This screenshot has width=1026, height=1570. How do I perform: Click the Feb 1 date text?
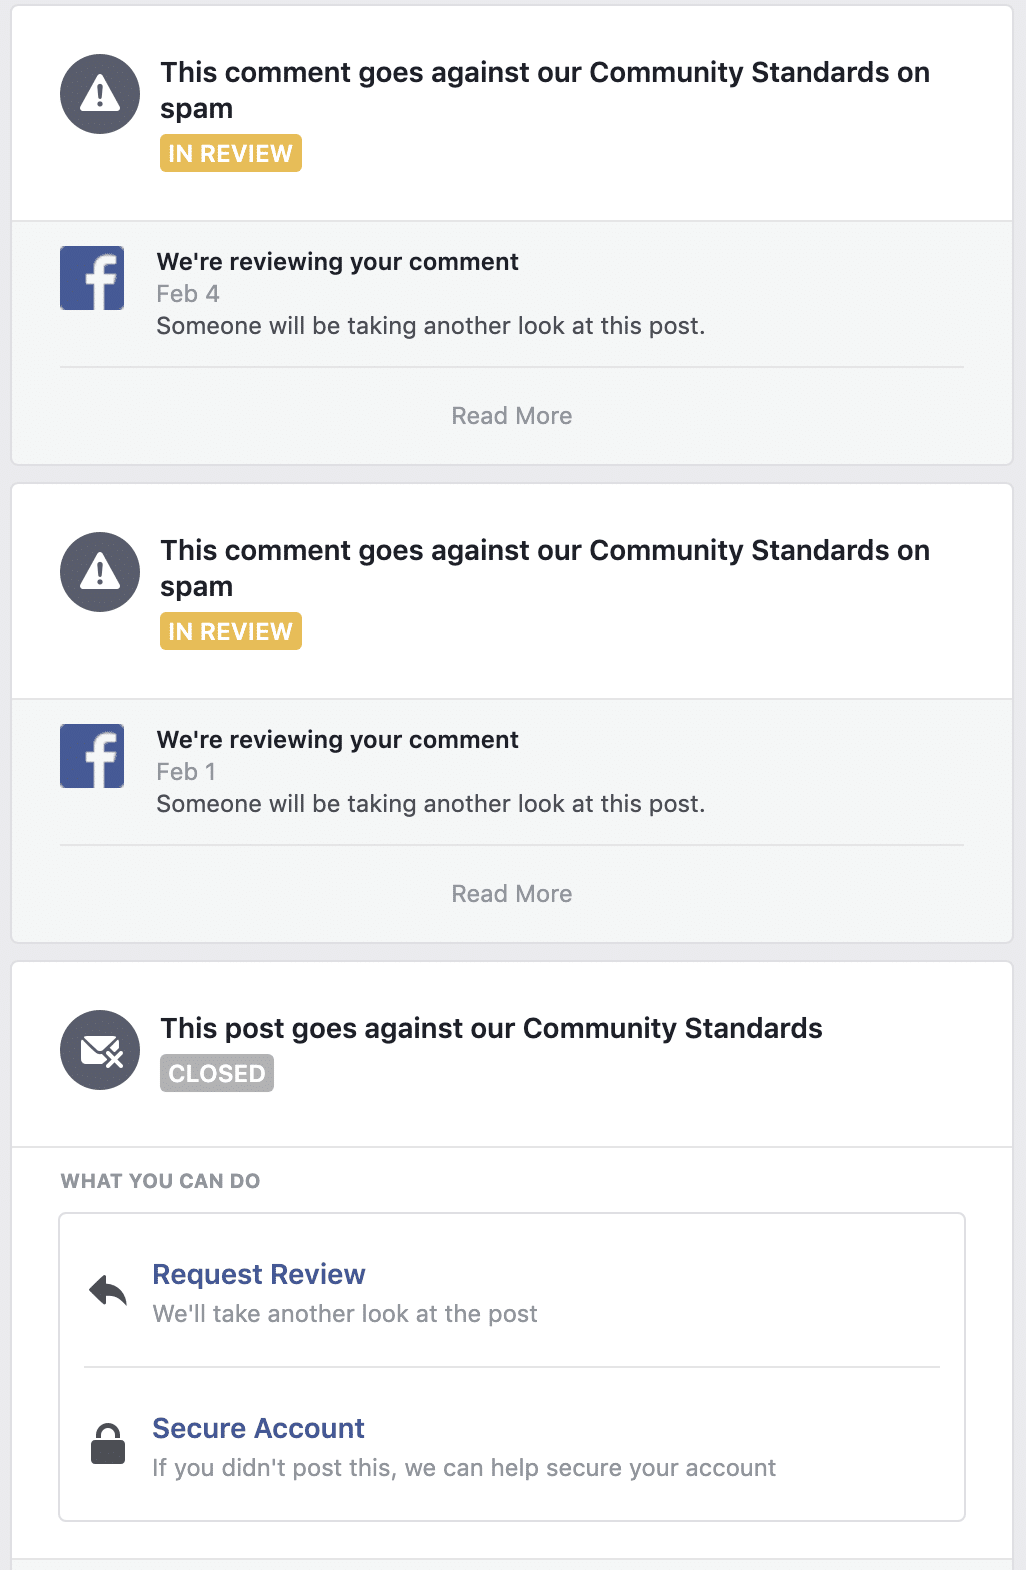(x=186, y=771)
